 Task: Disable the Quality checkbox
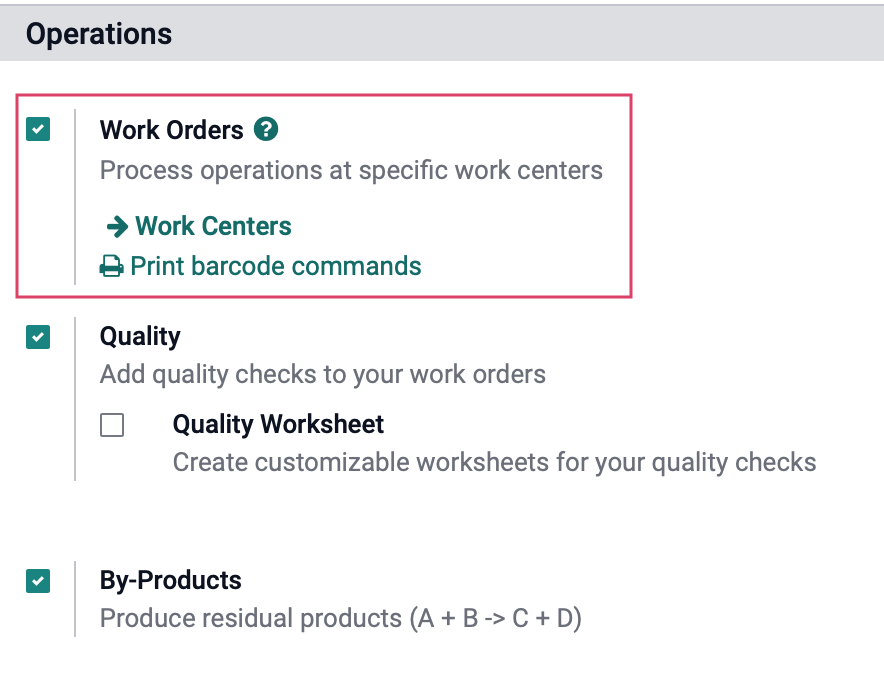click(x=38, y=337)
